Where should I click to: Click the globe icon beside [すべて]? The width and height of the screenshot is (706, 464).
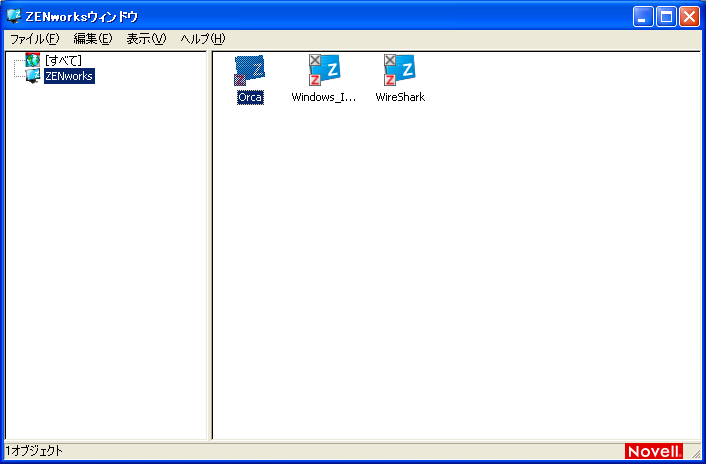tap(32, 60)
